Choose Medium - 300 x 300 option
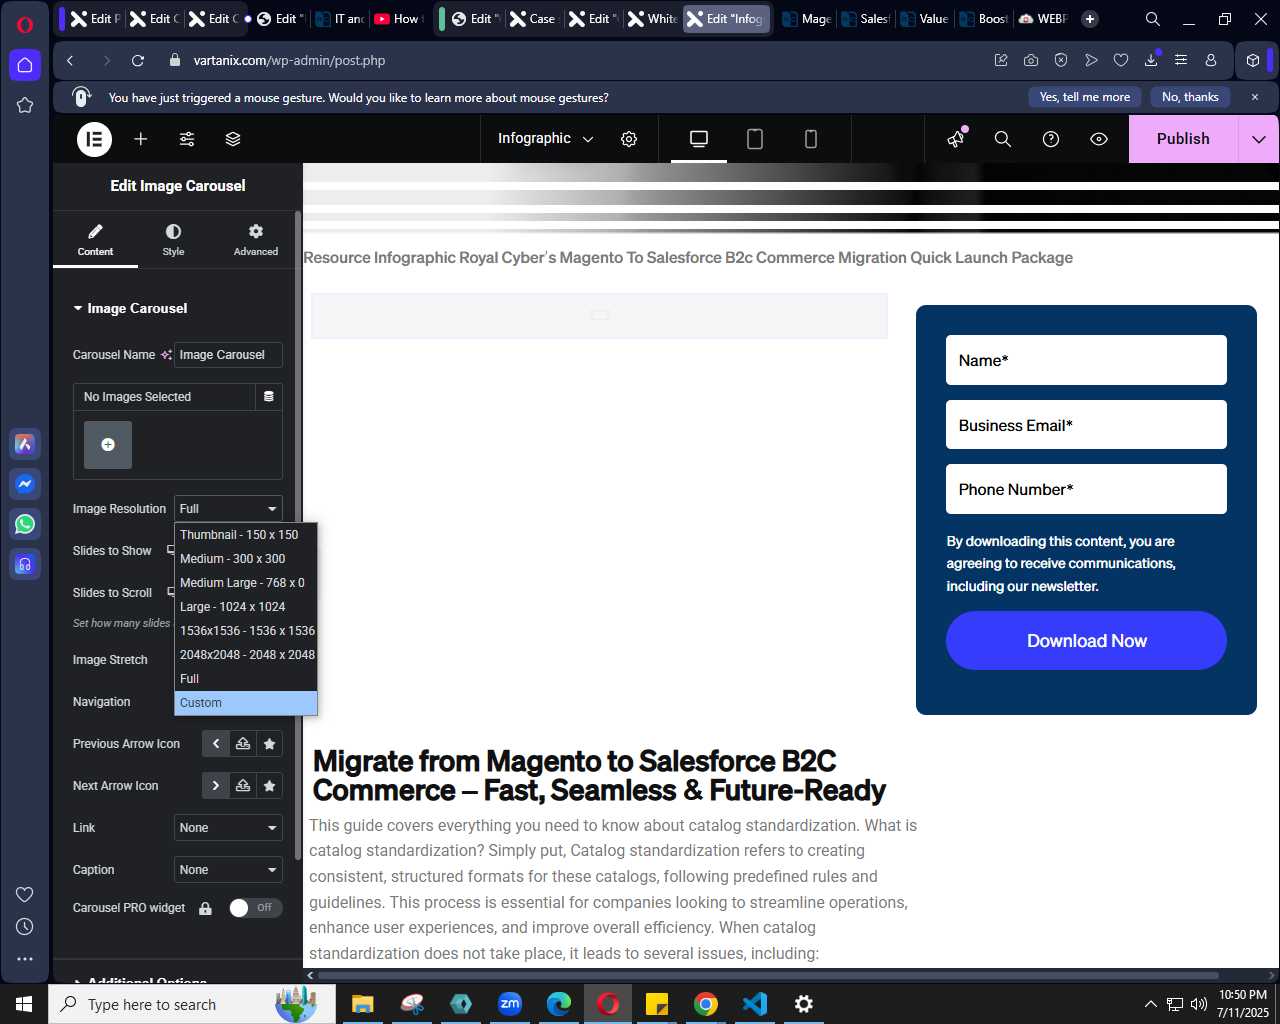The width and height of the screenshot is (1280, 1024). tap(246, 559)
